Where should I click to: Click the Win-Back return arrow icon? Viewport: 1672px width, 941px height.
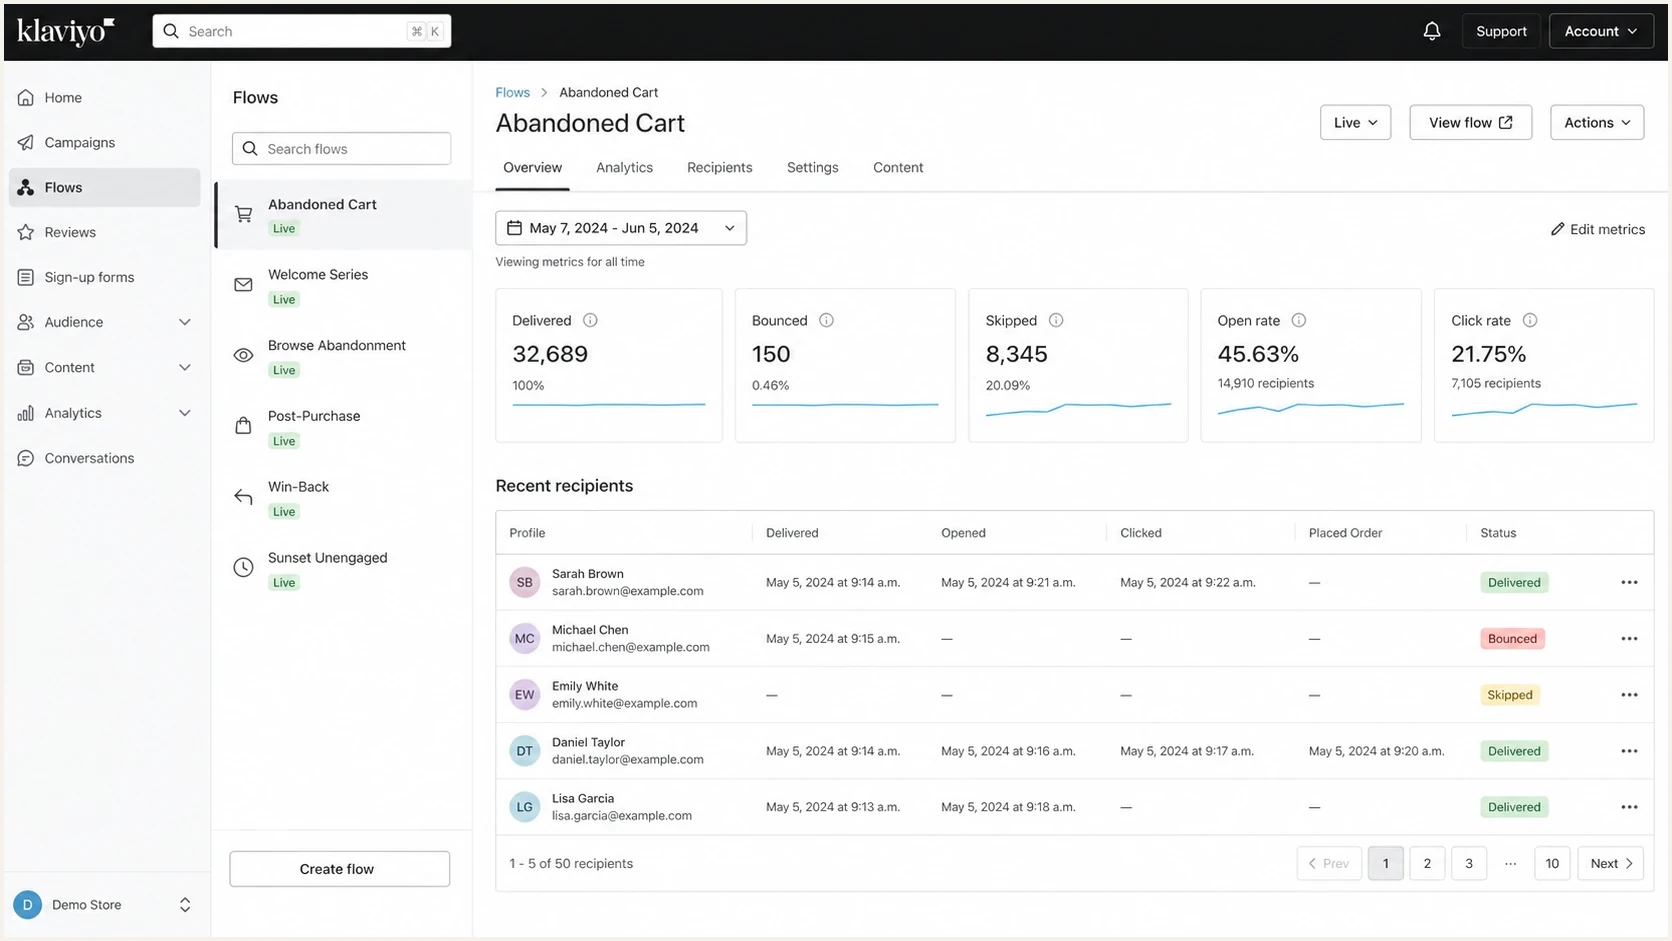(243, 497)
